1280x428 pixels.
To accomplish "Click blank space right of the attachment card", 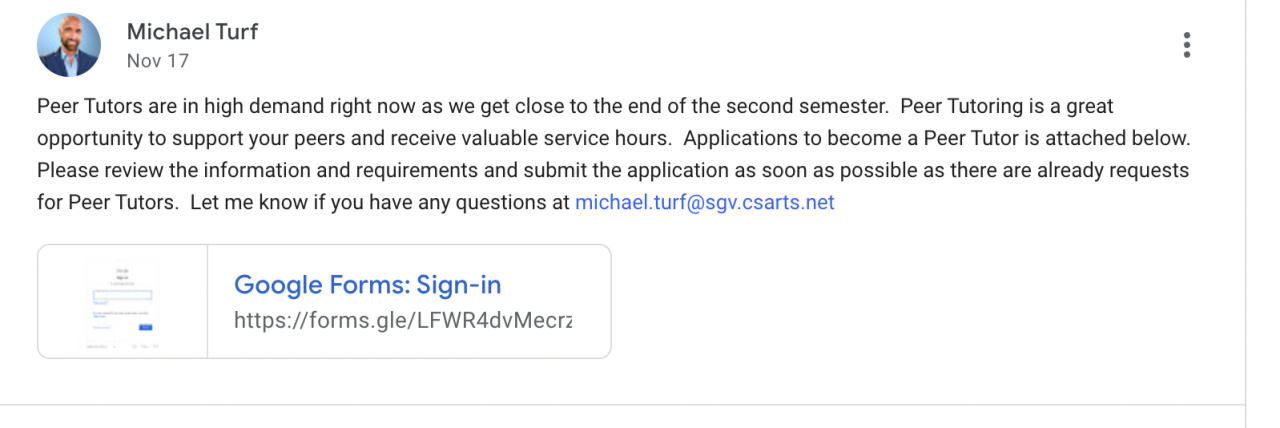I will click(900, 300).
